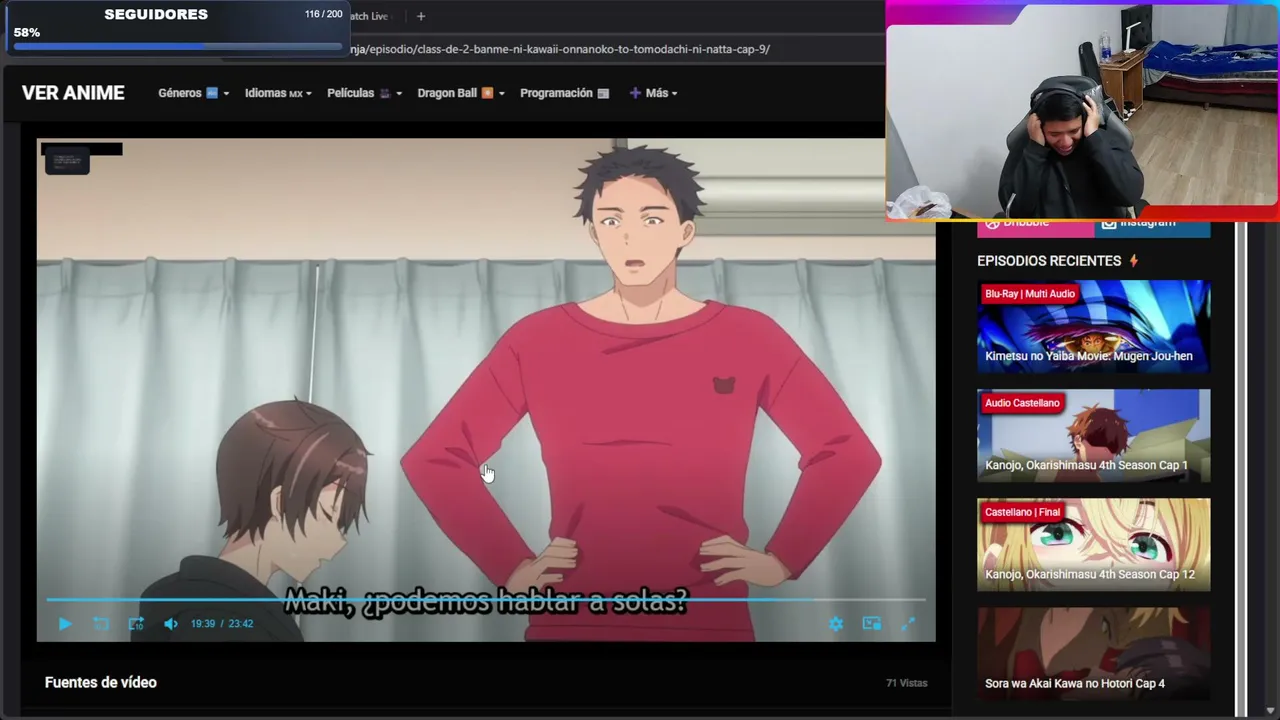Viewport: 1280px width, 720px height.
Task: Click the EPISODIOS RECIENTES heading
Action: (1049, 261)
